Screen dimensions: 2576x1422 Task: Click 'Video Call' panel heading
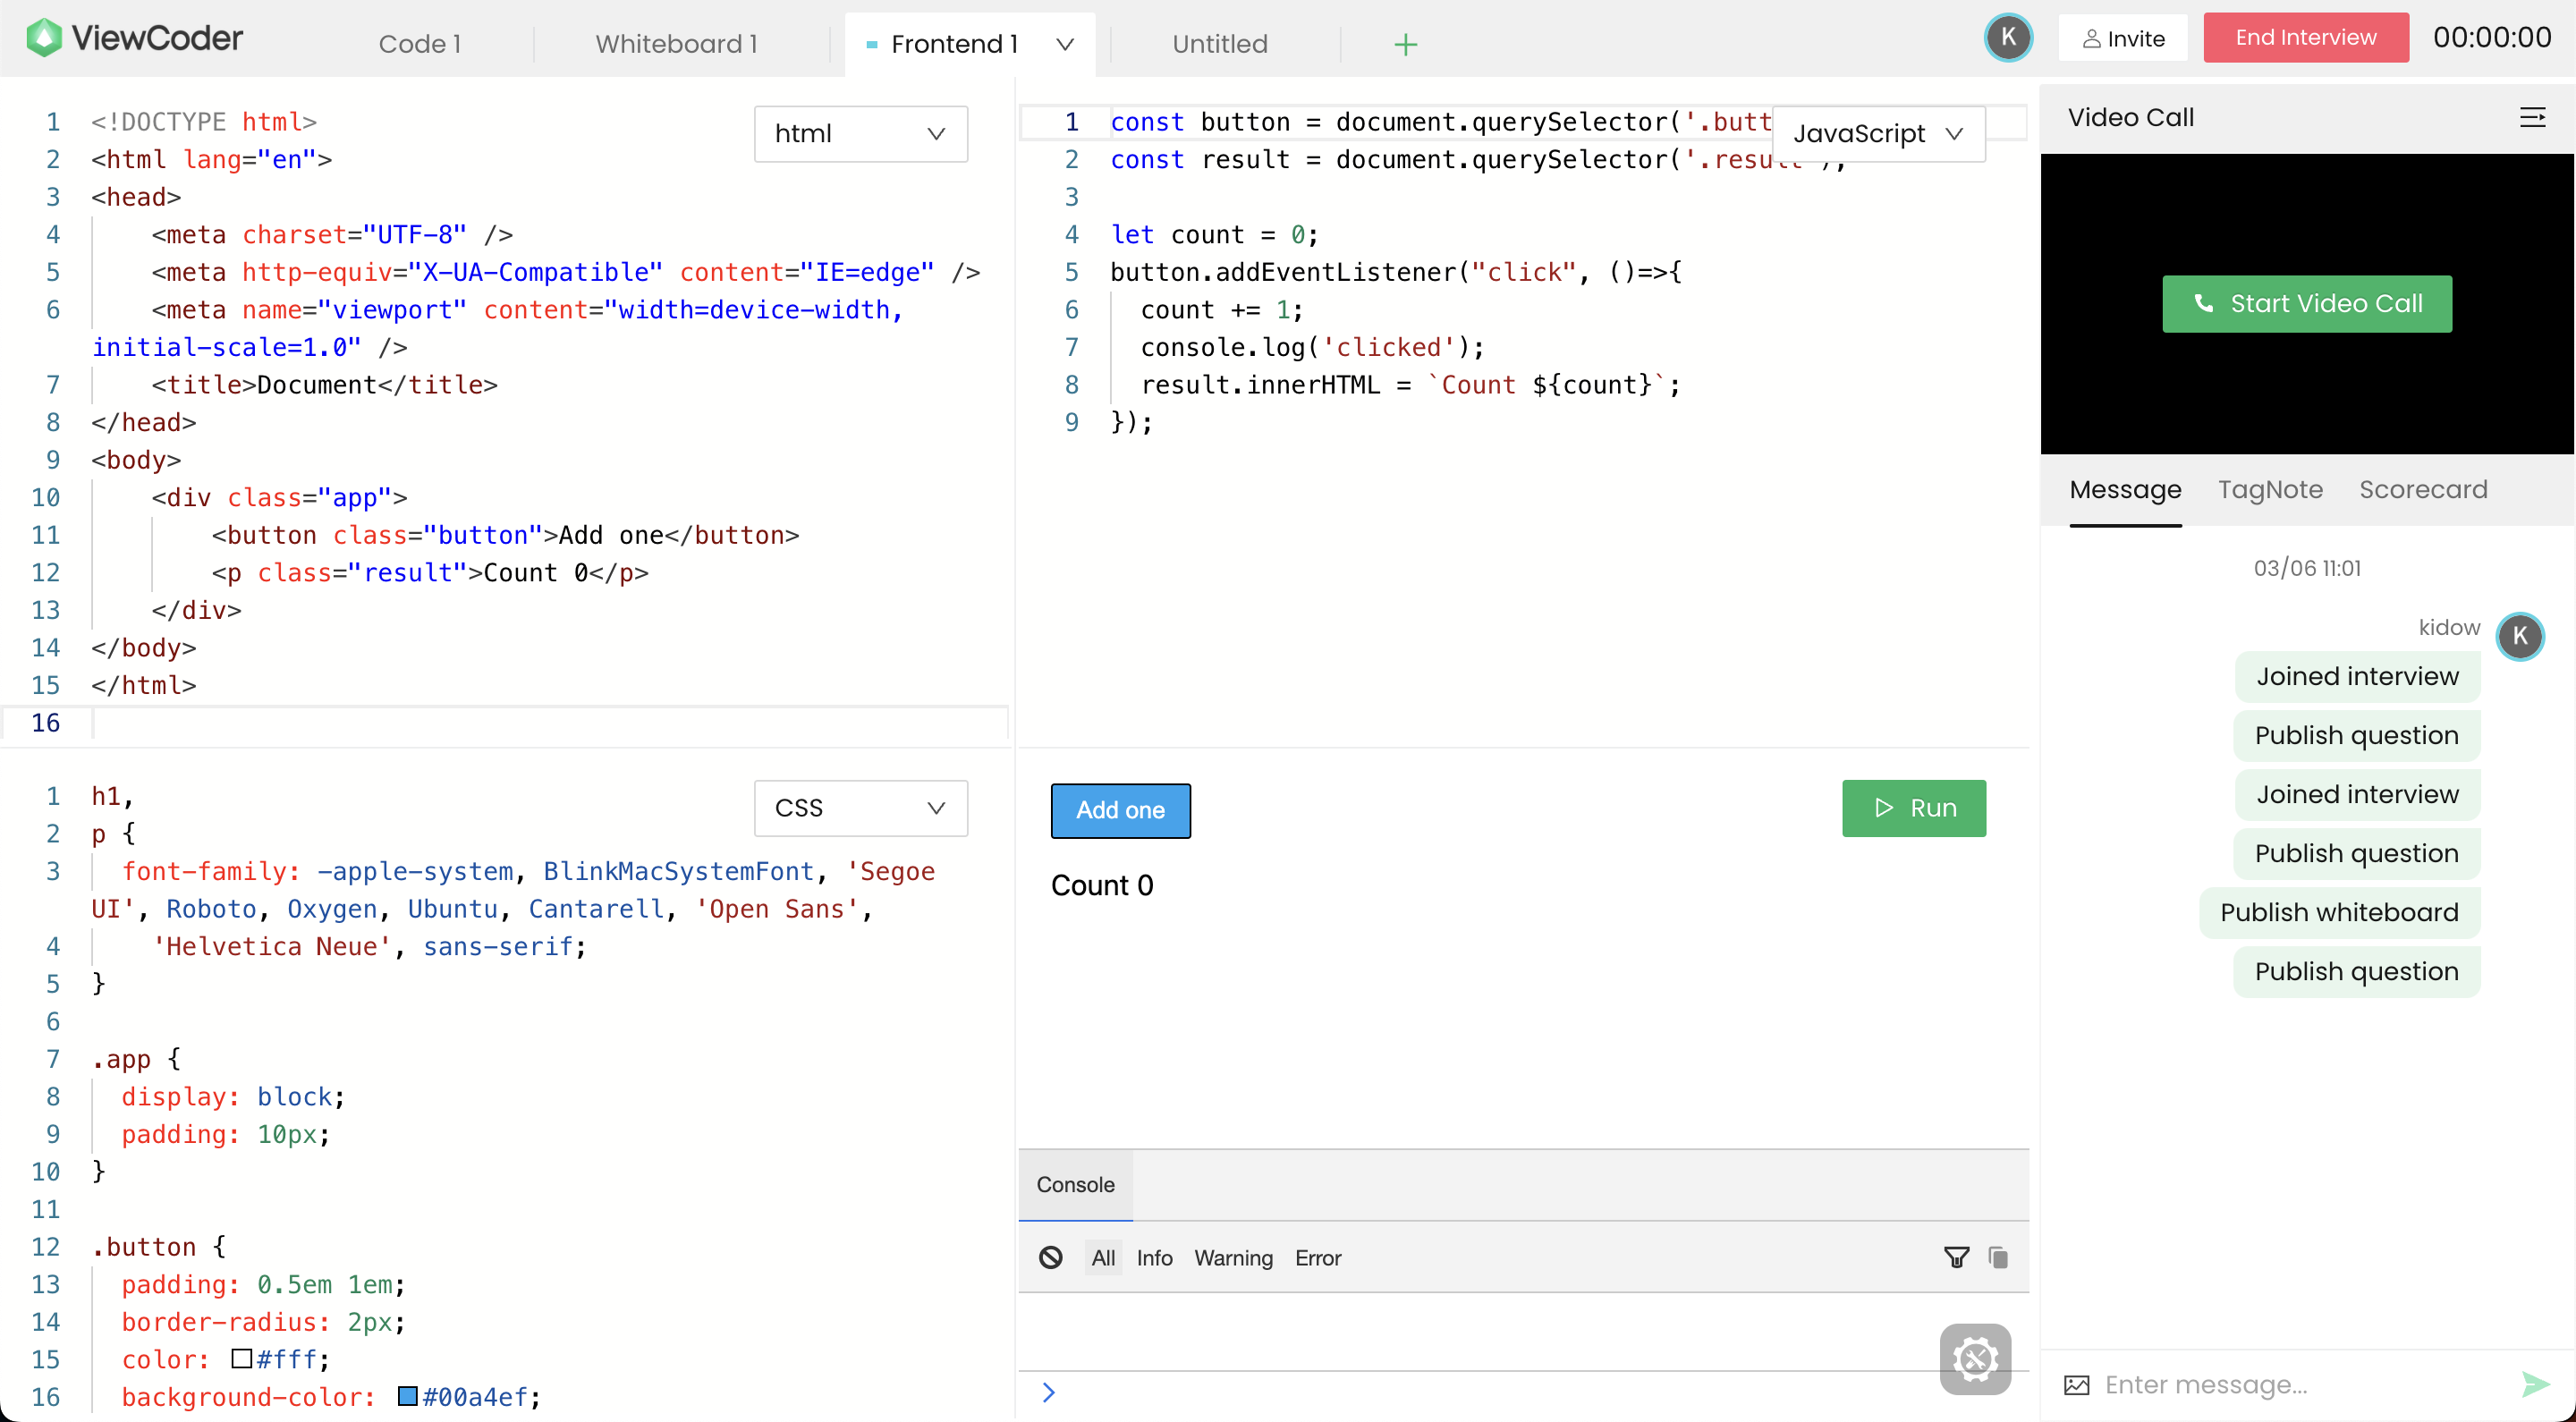click(2130, 118)
